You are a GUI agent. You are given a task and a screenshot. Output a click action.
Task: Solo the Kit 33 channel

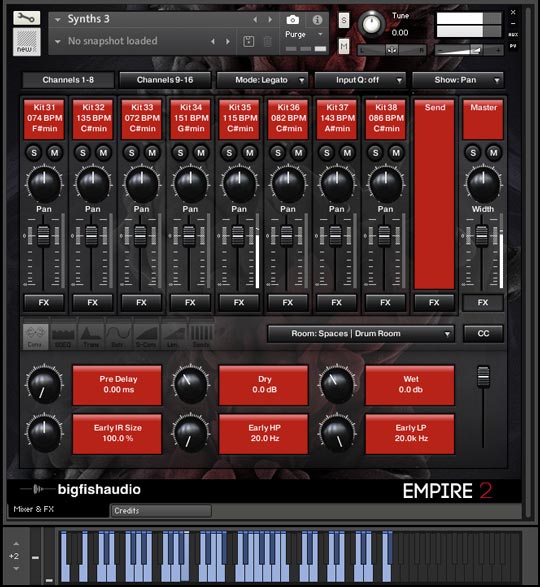(x=131, y=153)
